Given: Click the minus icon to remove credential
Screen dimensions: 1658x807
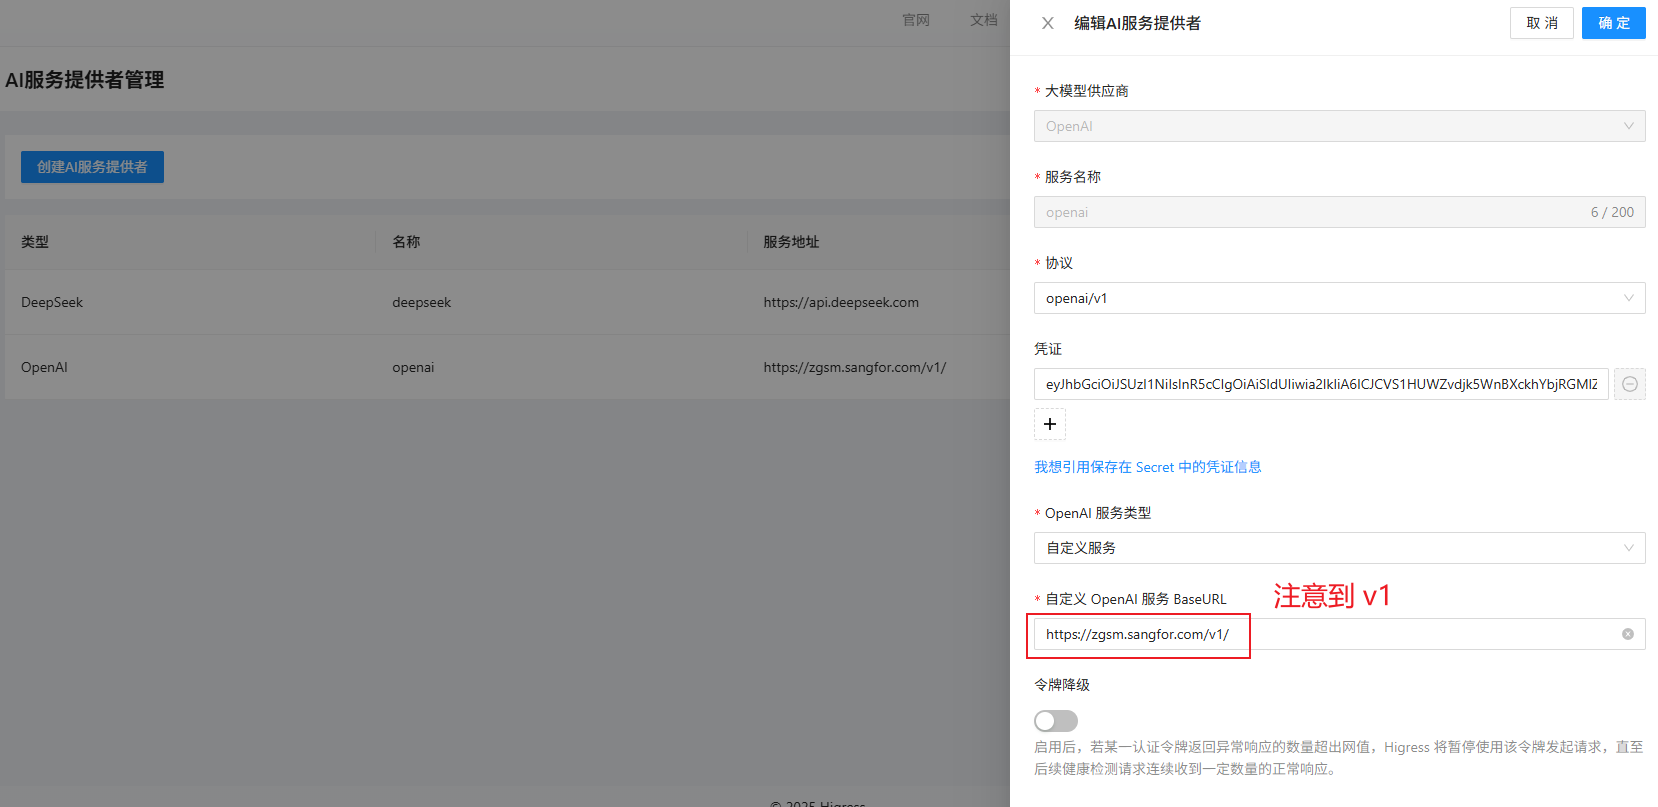Looking at the screenshot, I should pos(1629,384).
